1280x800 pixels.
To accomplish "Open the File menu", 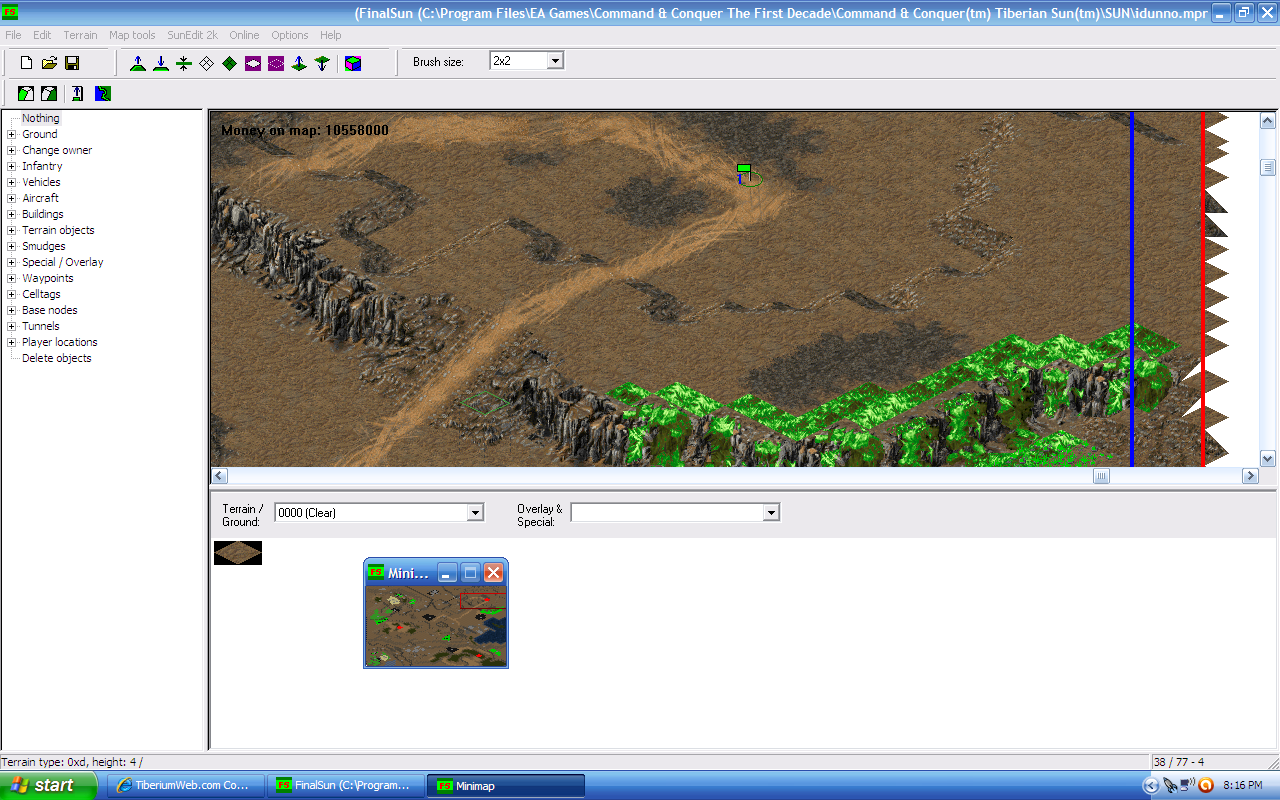I will pyautogui.click(x=13, y=35).
